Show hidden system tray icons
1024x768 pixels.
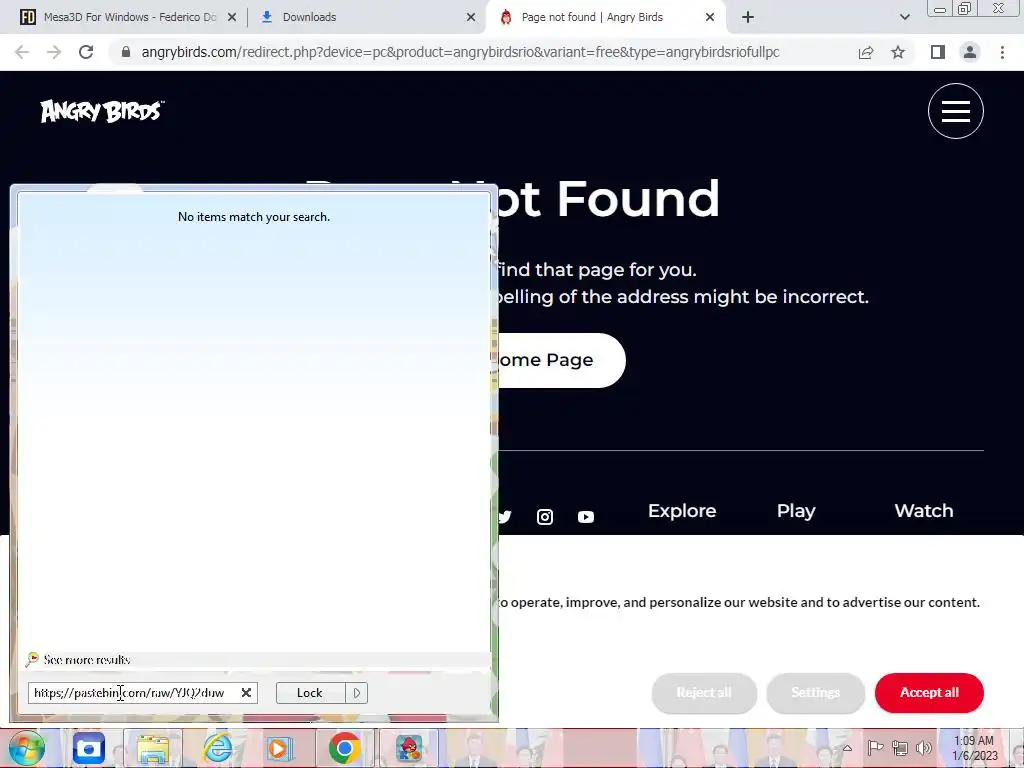tap(847, 748)
